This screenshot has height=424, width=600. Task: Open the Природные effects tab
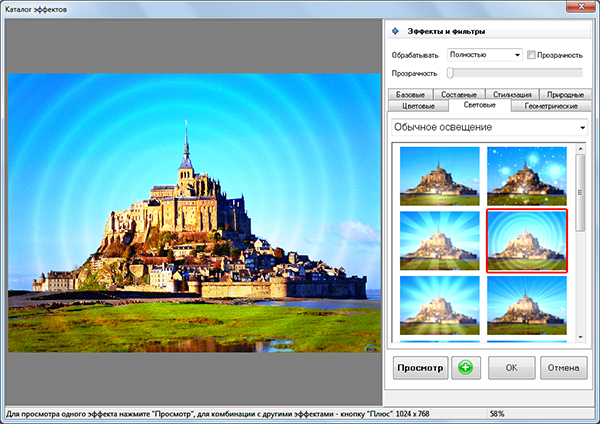pyautogui.click(x=559, y=94)
